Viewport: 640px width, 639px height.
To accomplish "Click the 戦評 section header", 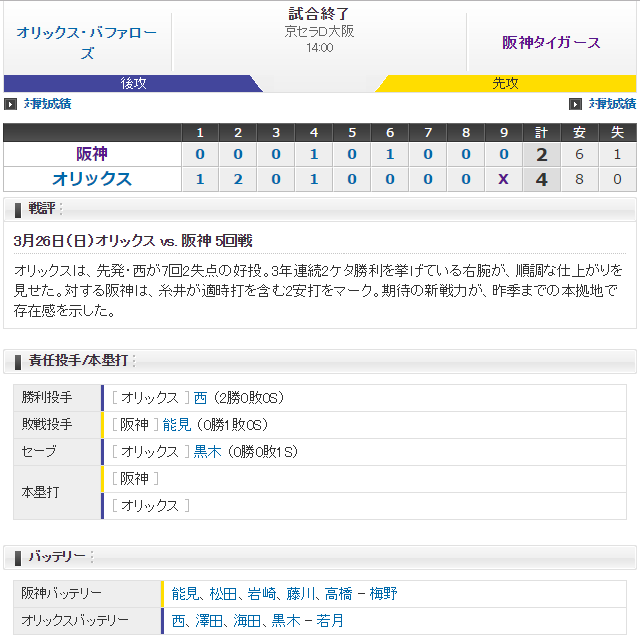I will 320,209.
